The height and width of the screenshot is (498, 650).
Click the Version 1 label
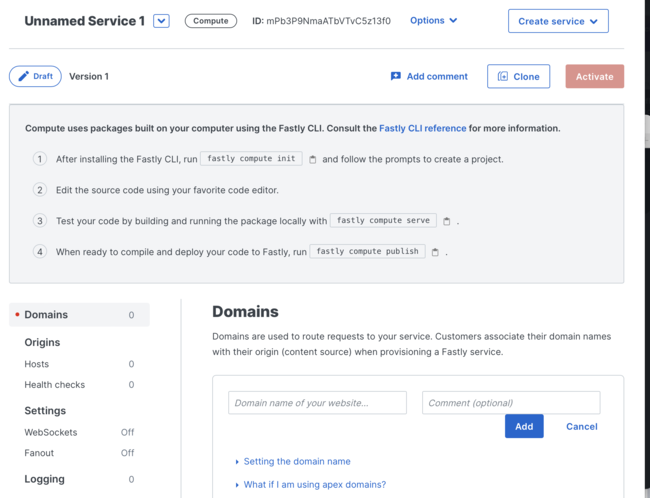[89, 76]
